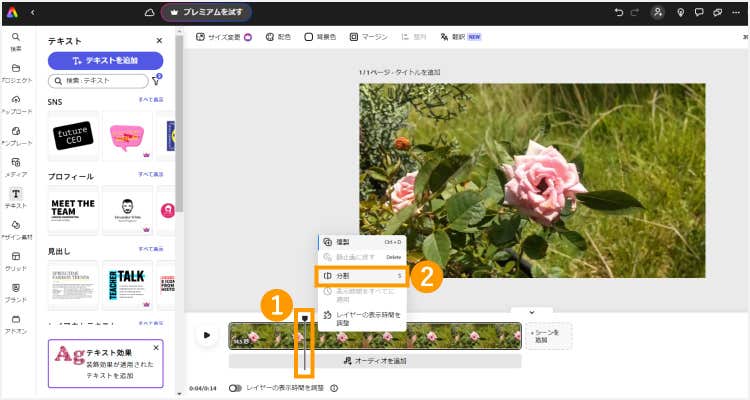Open the グリッド sidebar item
750x400 pixels.
point(16,261)
